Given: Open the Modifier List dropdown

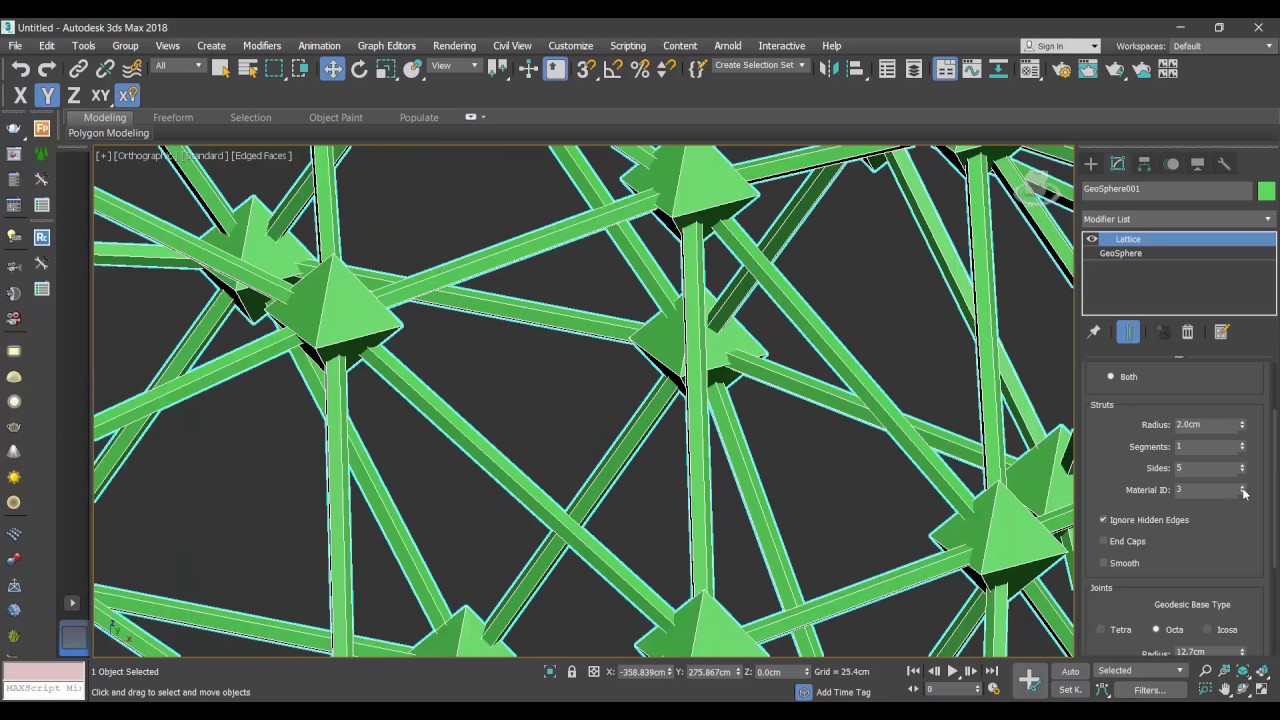Looking at the screenshot, I should (x=1178, y=219).
